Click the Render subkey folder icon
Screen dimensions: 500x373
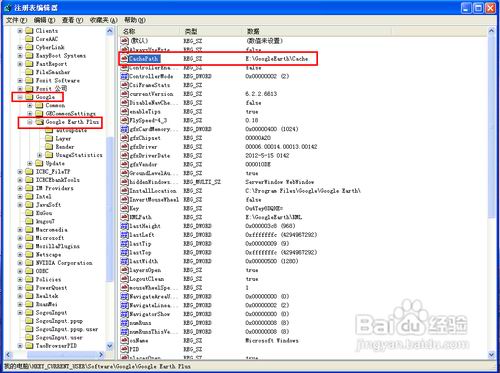point(49,147)
